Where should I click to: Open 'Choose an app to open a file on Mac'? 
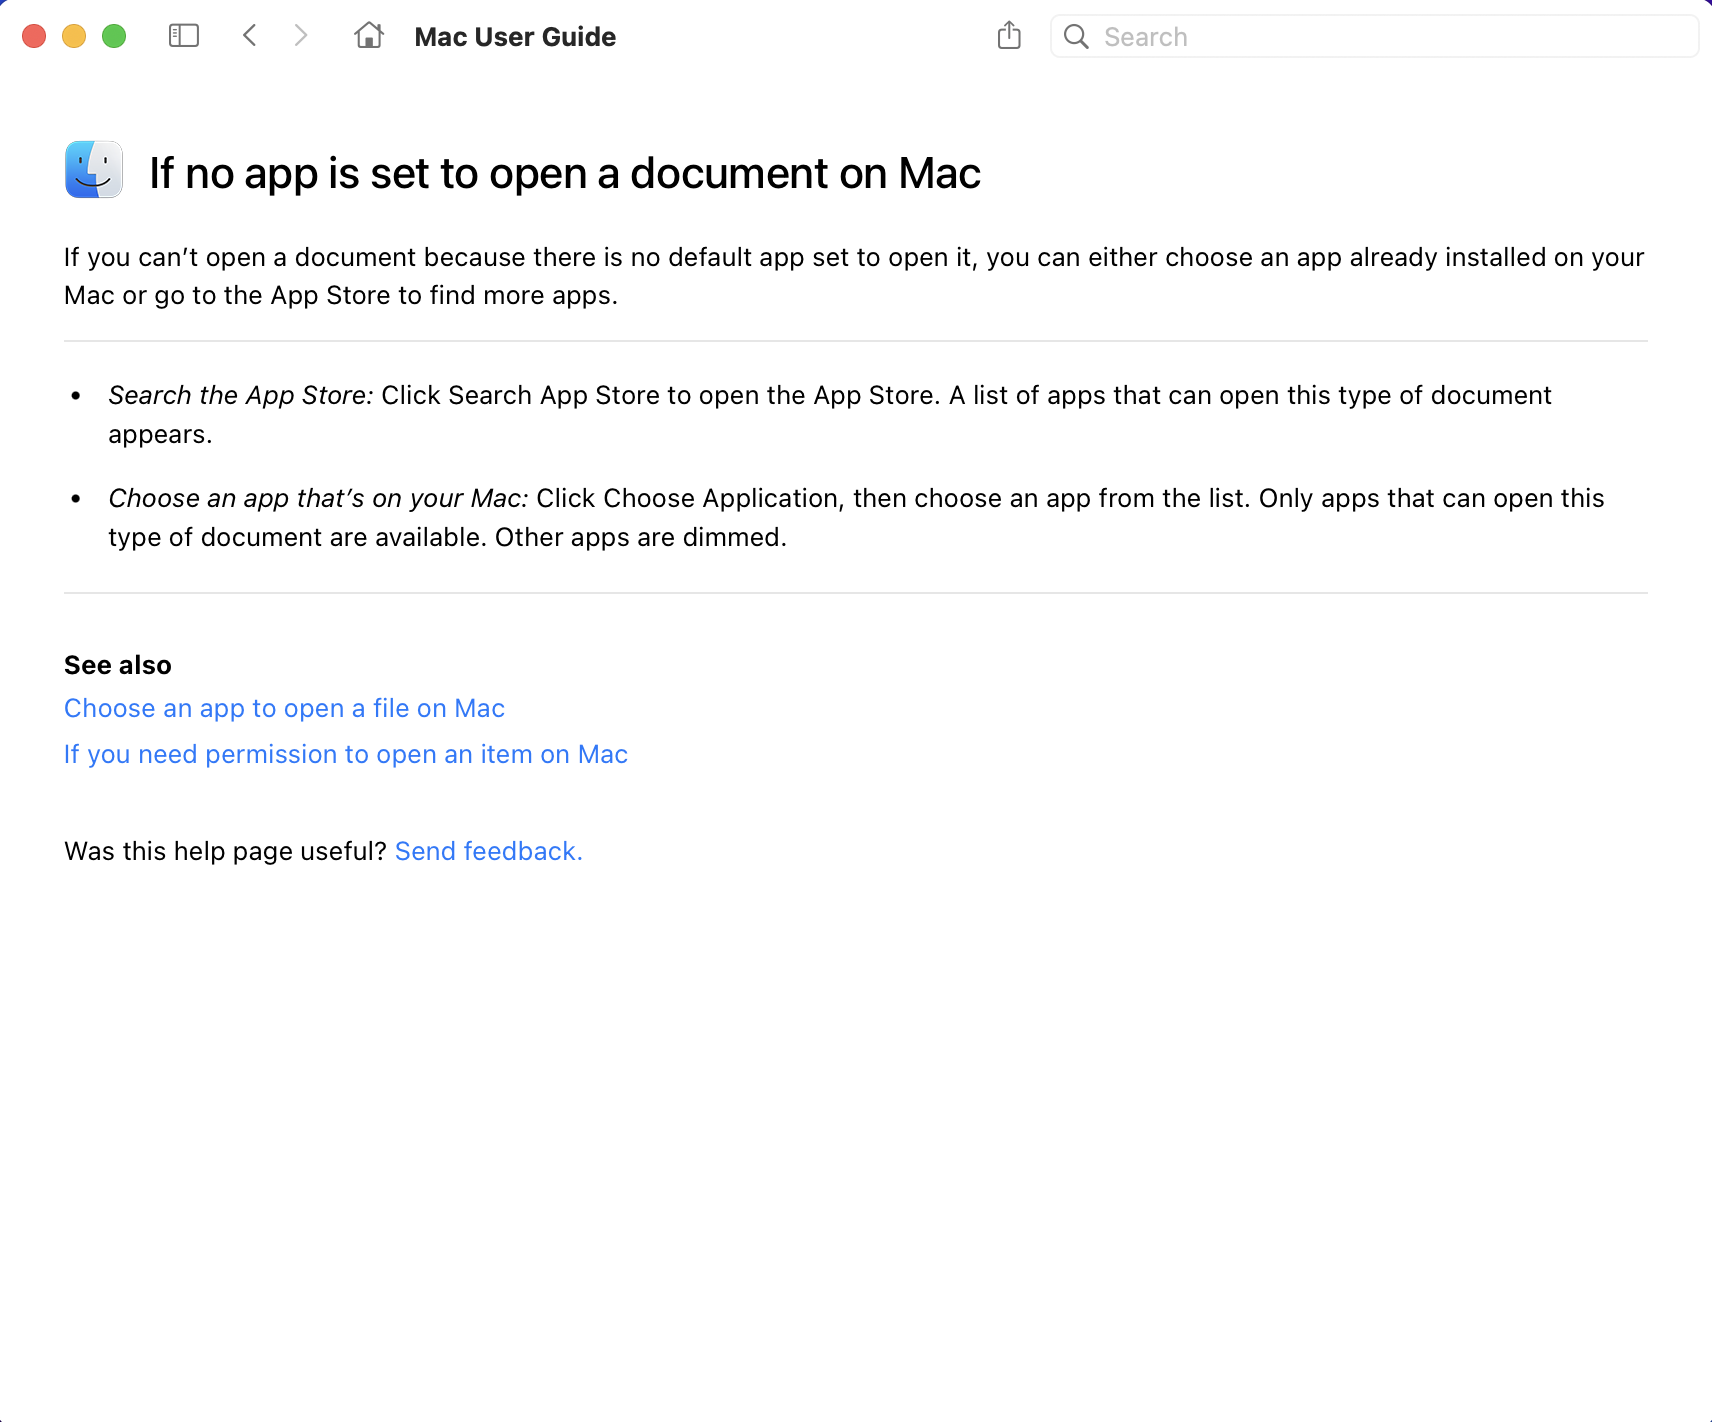(x=284, y=708)
